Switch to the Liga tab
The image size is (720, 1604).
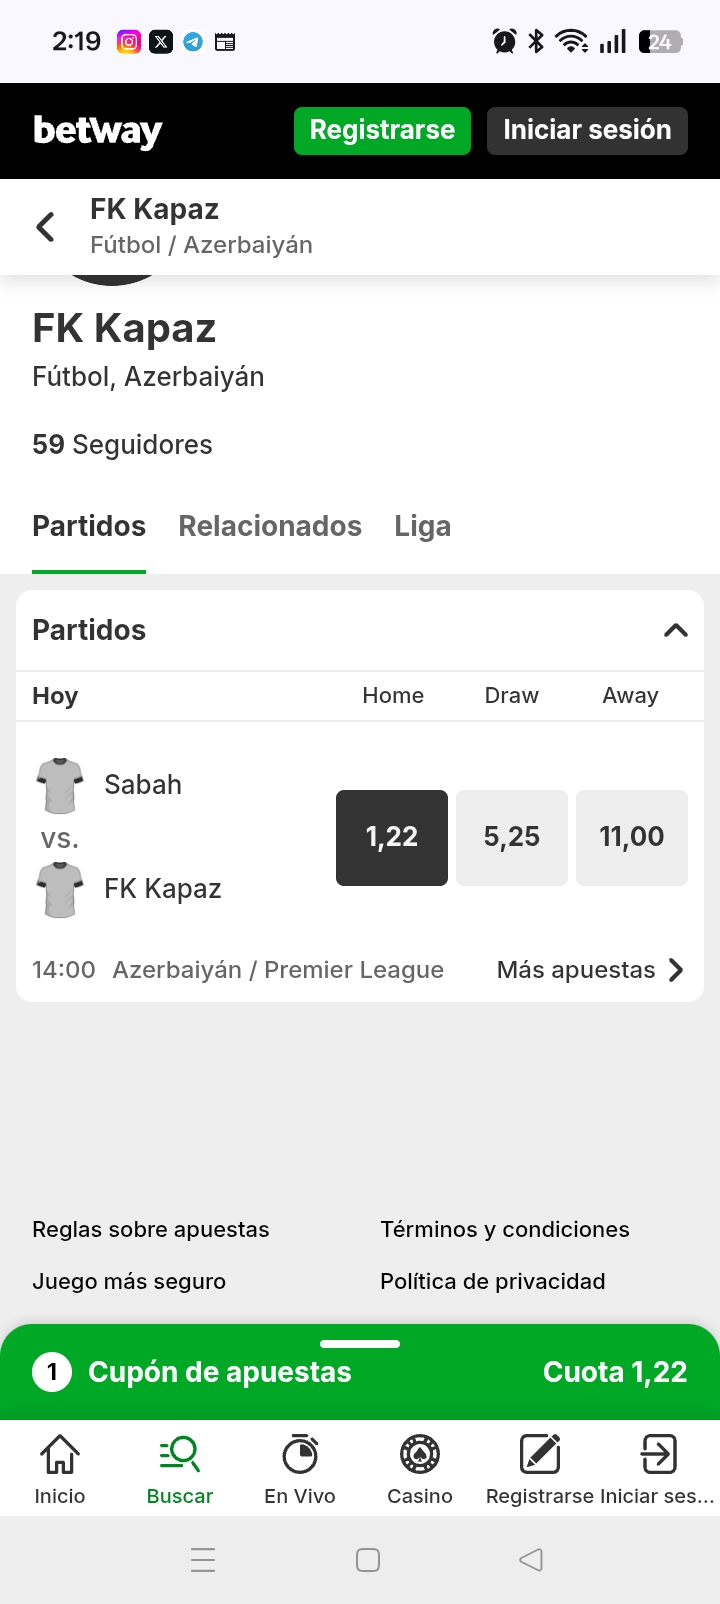(x=422, y=526)
